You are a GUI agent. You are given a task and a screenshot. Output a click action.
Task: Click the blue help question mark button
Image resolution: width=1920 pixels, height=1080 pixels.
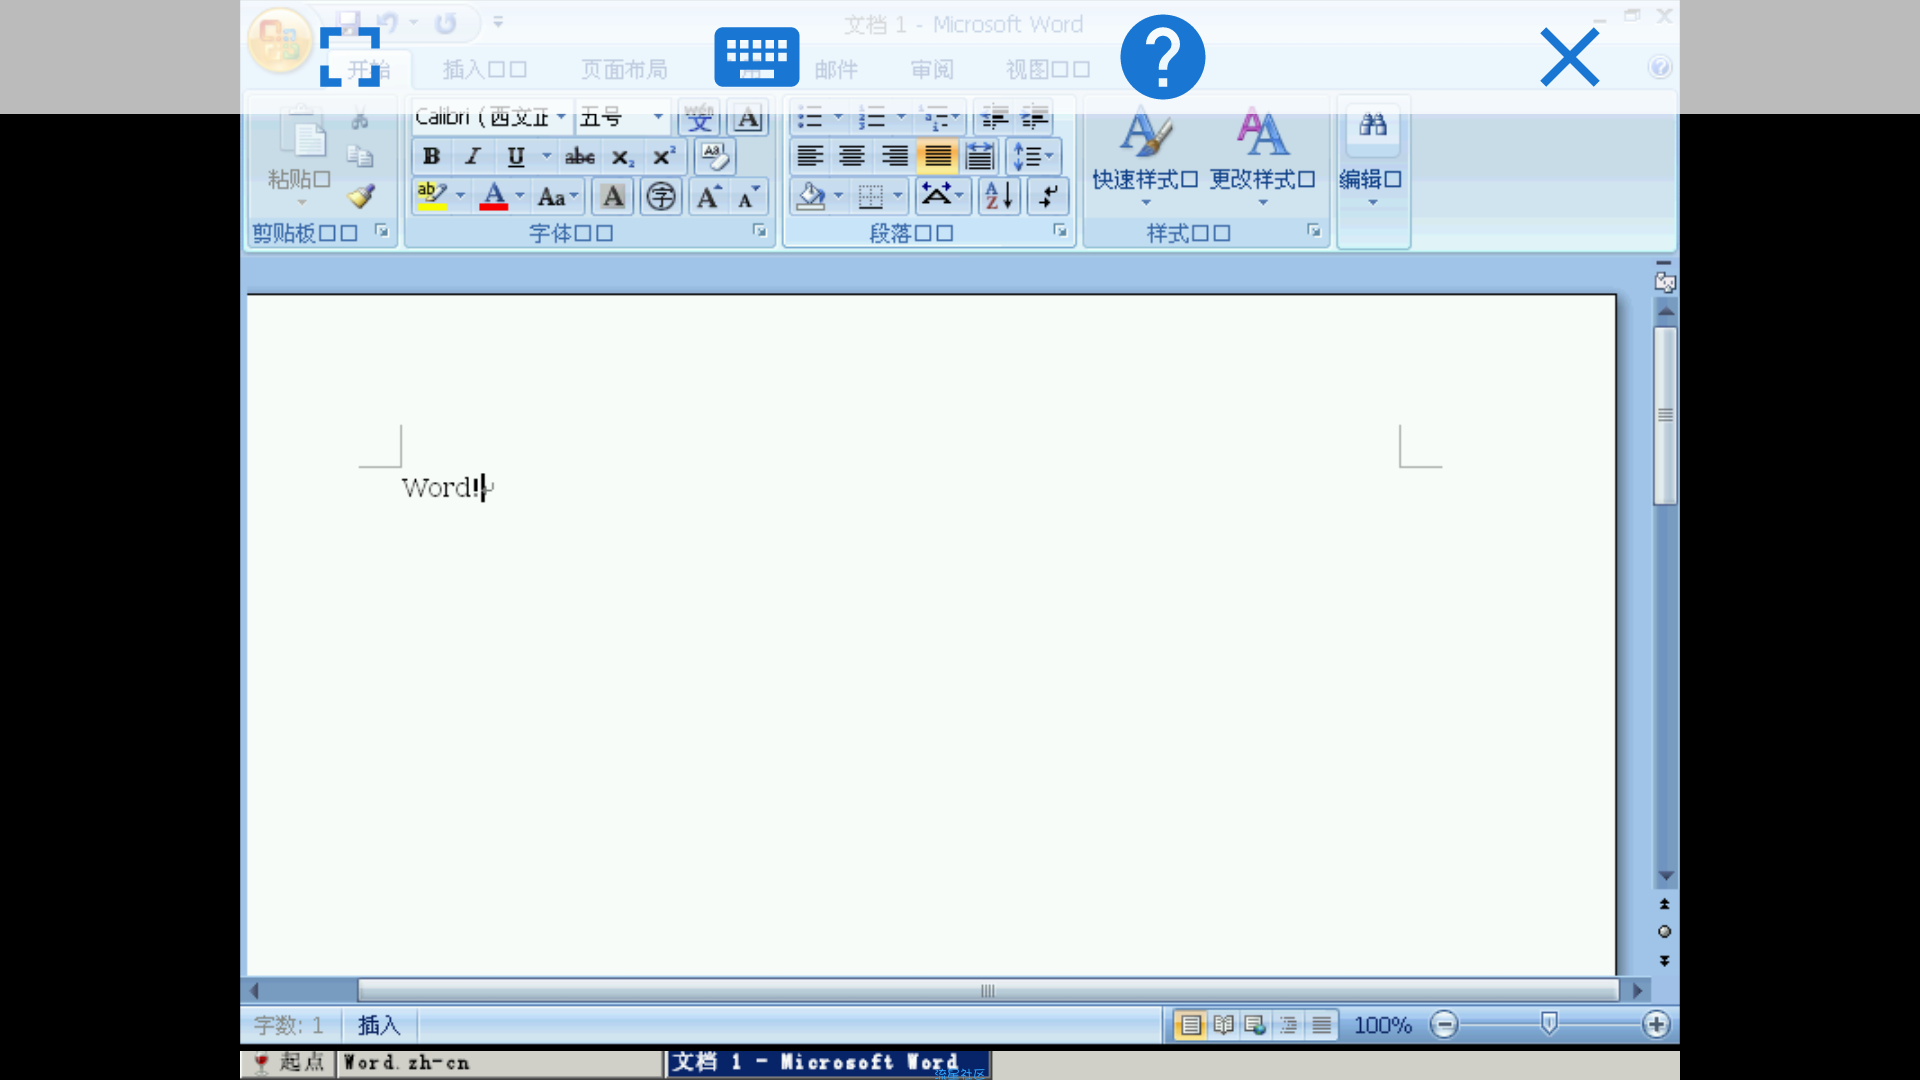pyautogui.click(x=1162, y=57)
